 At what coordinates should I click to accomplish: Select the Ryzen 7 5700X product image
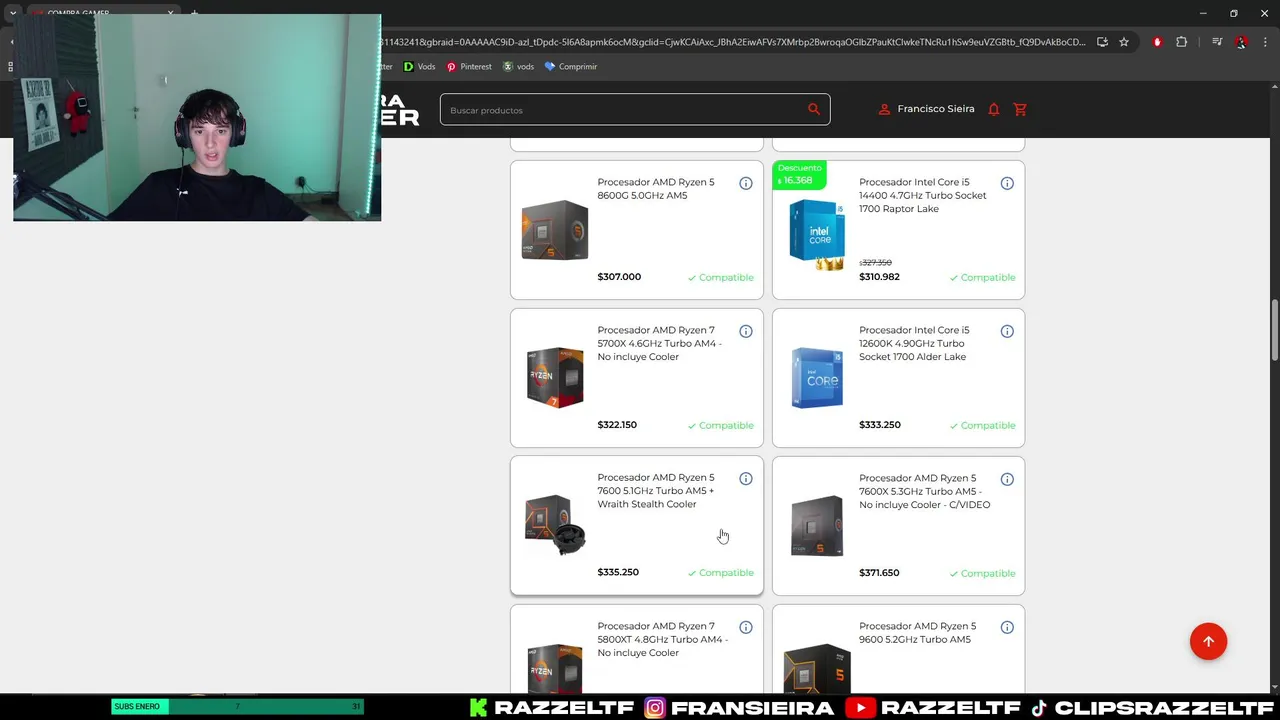tap(555, 377)
